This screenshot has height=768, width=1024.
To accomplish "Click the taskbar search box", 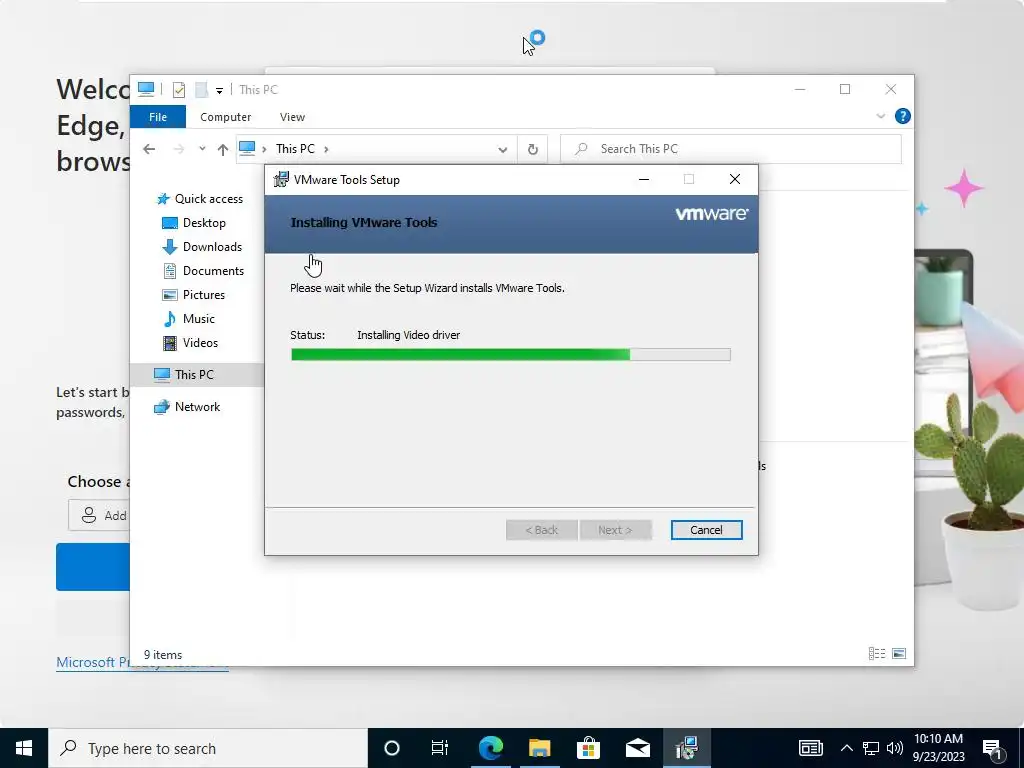I will (x=208, y=748).
